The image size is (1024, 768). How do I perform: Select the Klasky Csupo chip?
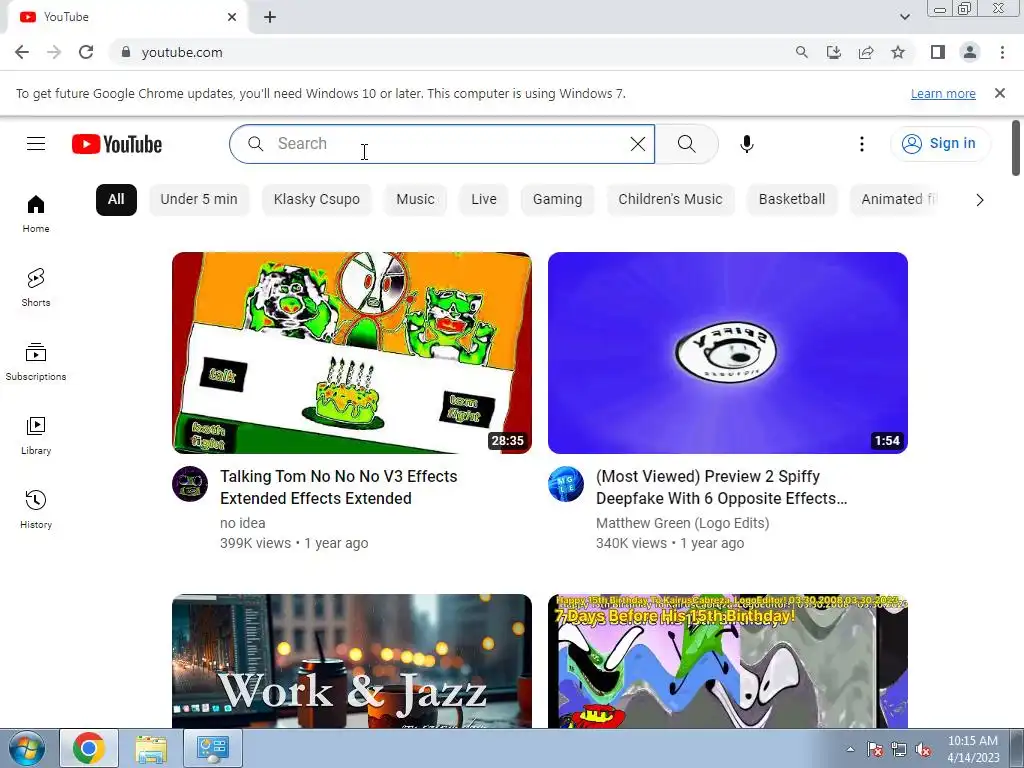point(317,200)
